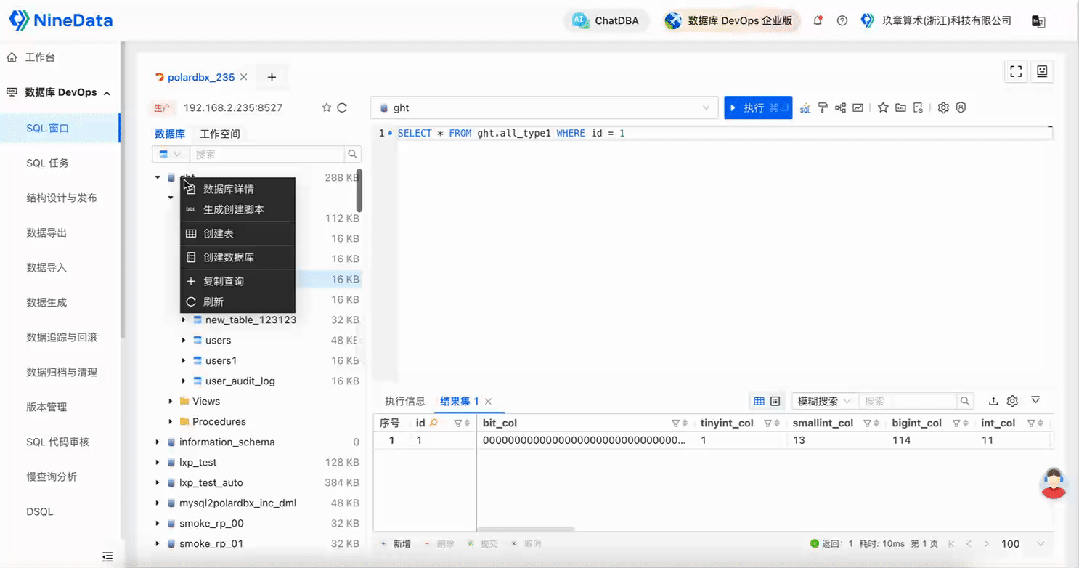Switch results to grid view icon
The image size is (1079, 568).
(759, 401)
